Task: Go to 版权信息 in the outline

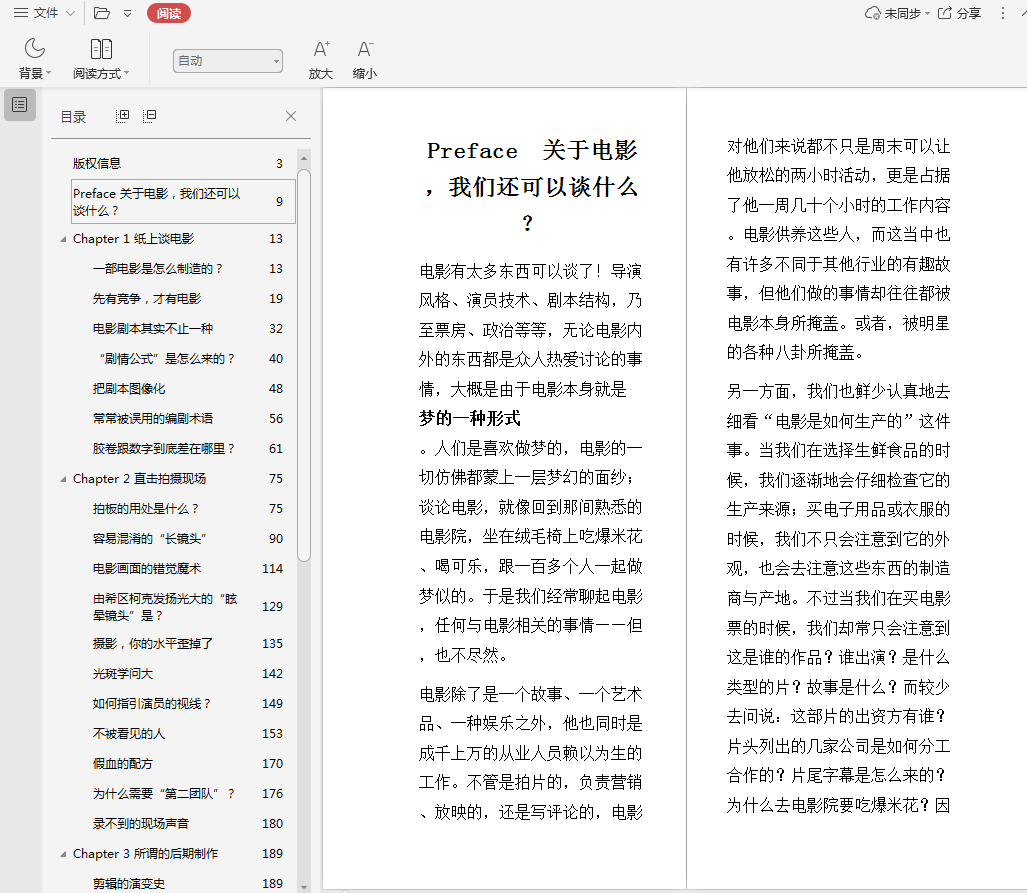Action: coord(97,164)
